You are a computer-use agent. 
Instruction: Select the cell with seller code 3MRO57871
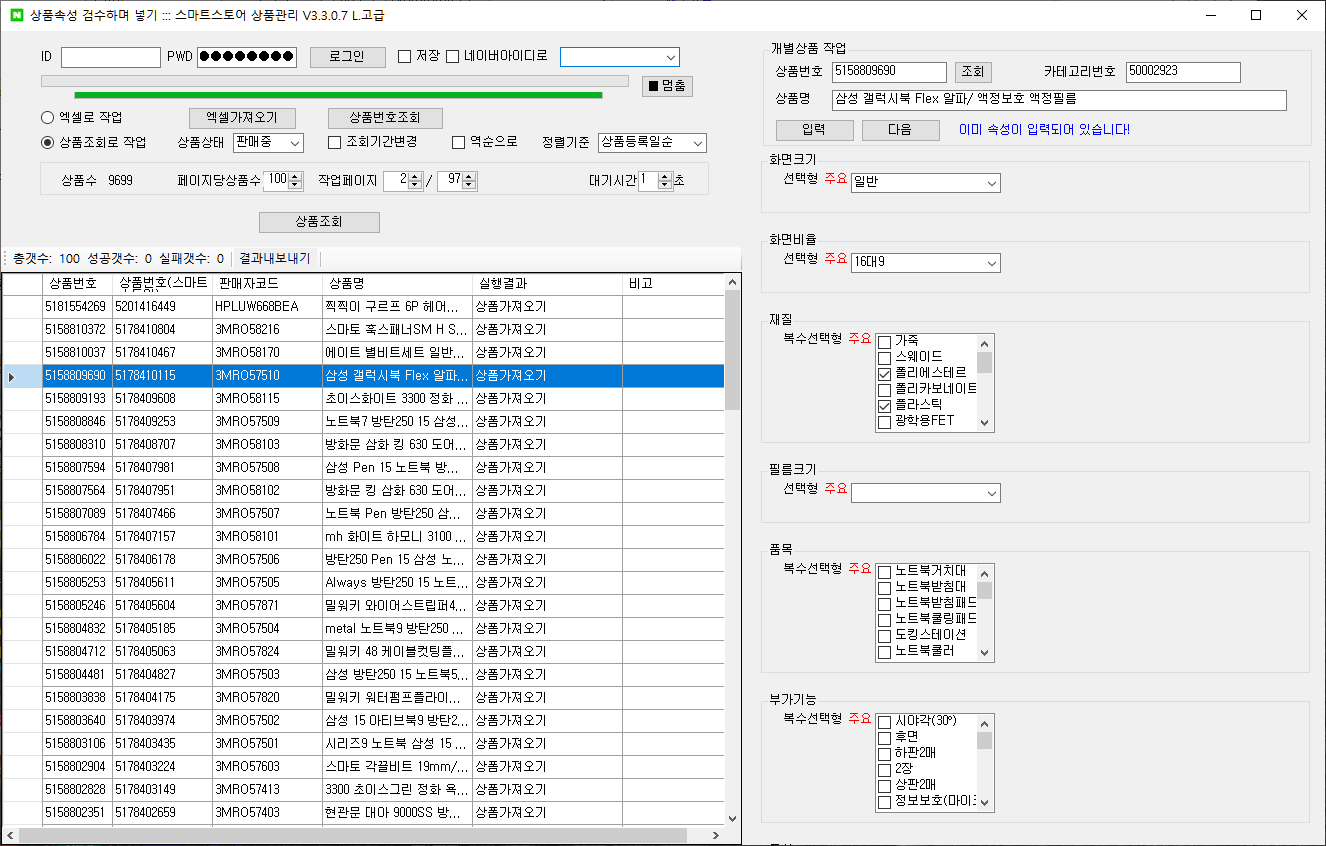click(x=267, y=605)
